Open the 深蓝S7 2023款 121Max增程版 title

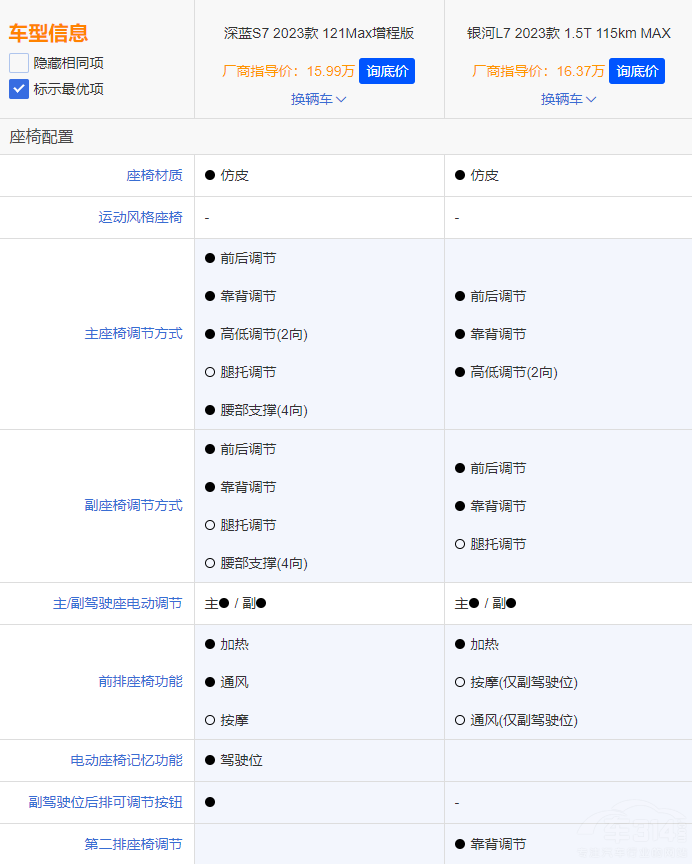pos(319,33)
